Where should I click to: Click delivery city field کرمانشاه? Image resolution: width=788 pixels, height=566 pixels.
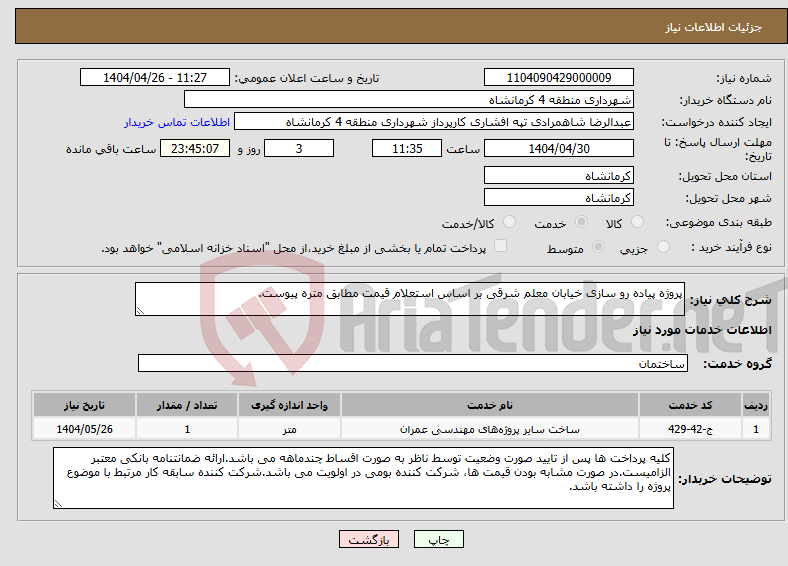pos(559,197)
